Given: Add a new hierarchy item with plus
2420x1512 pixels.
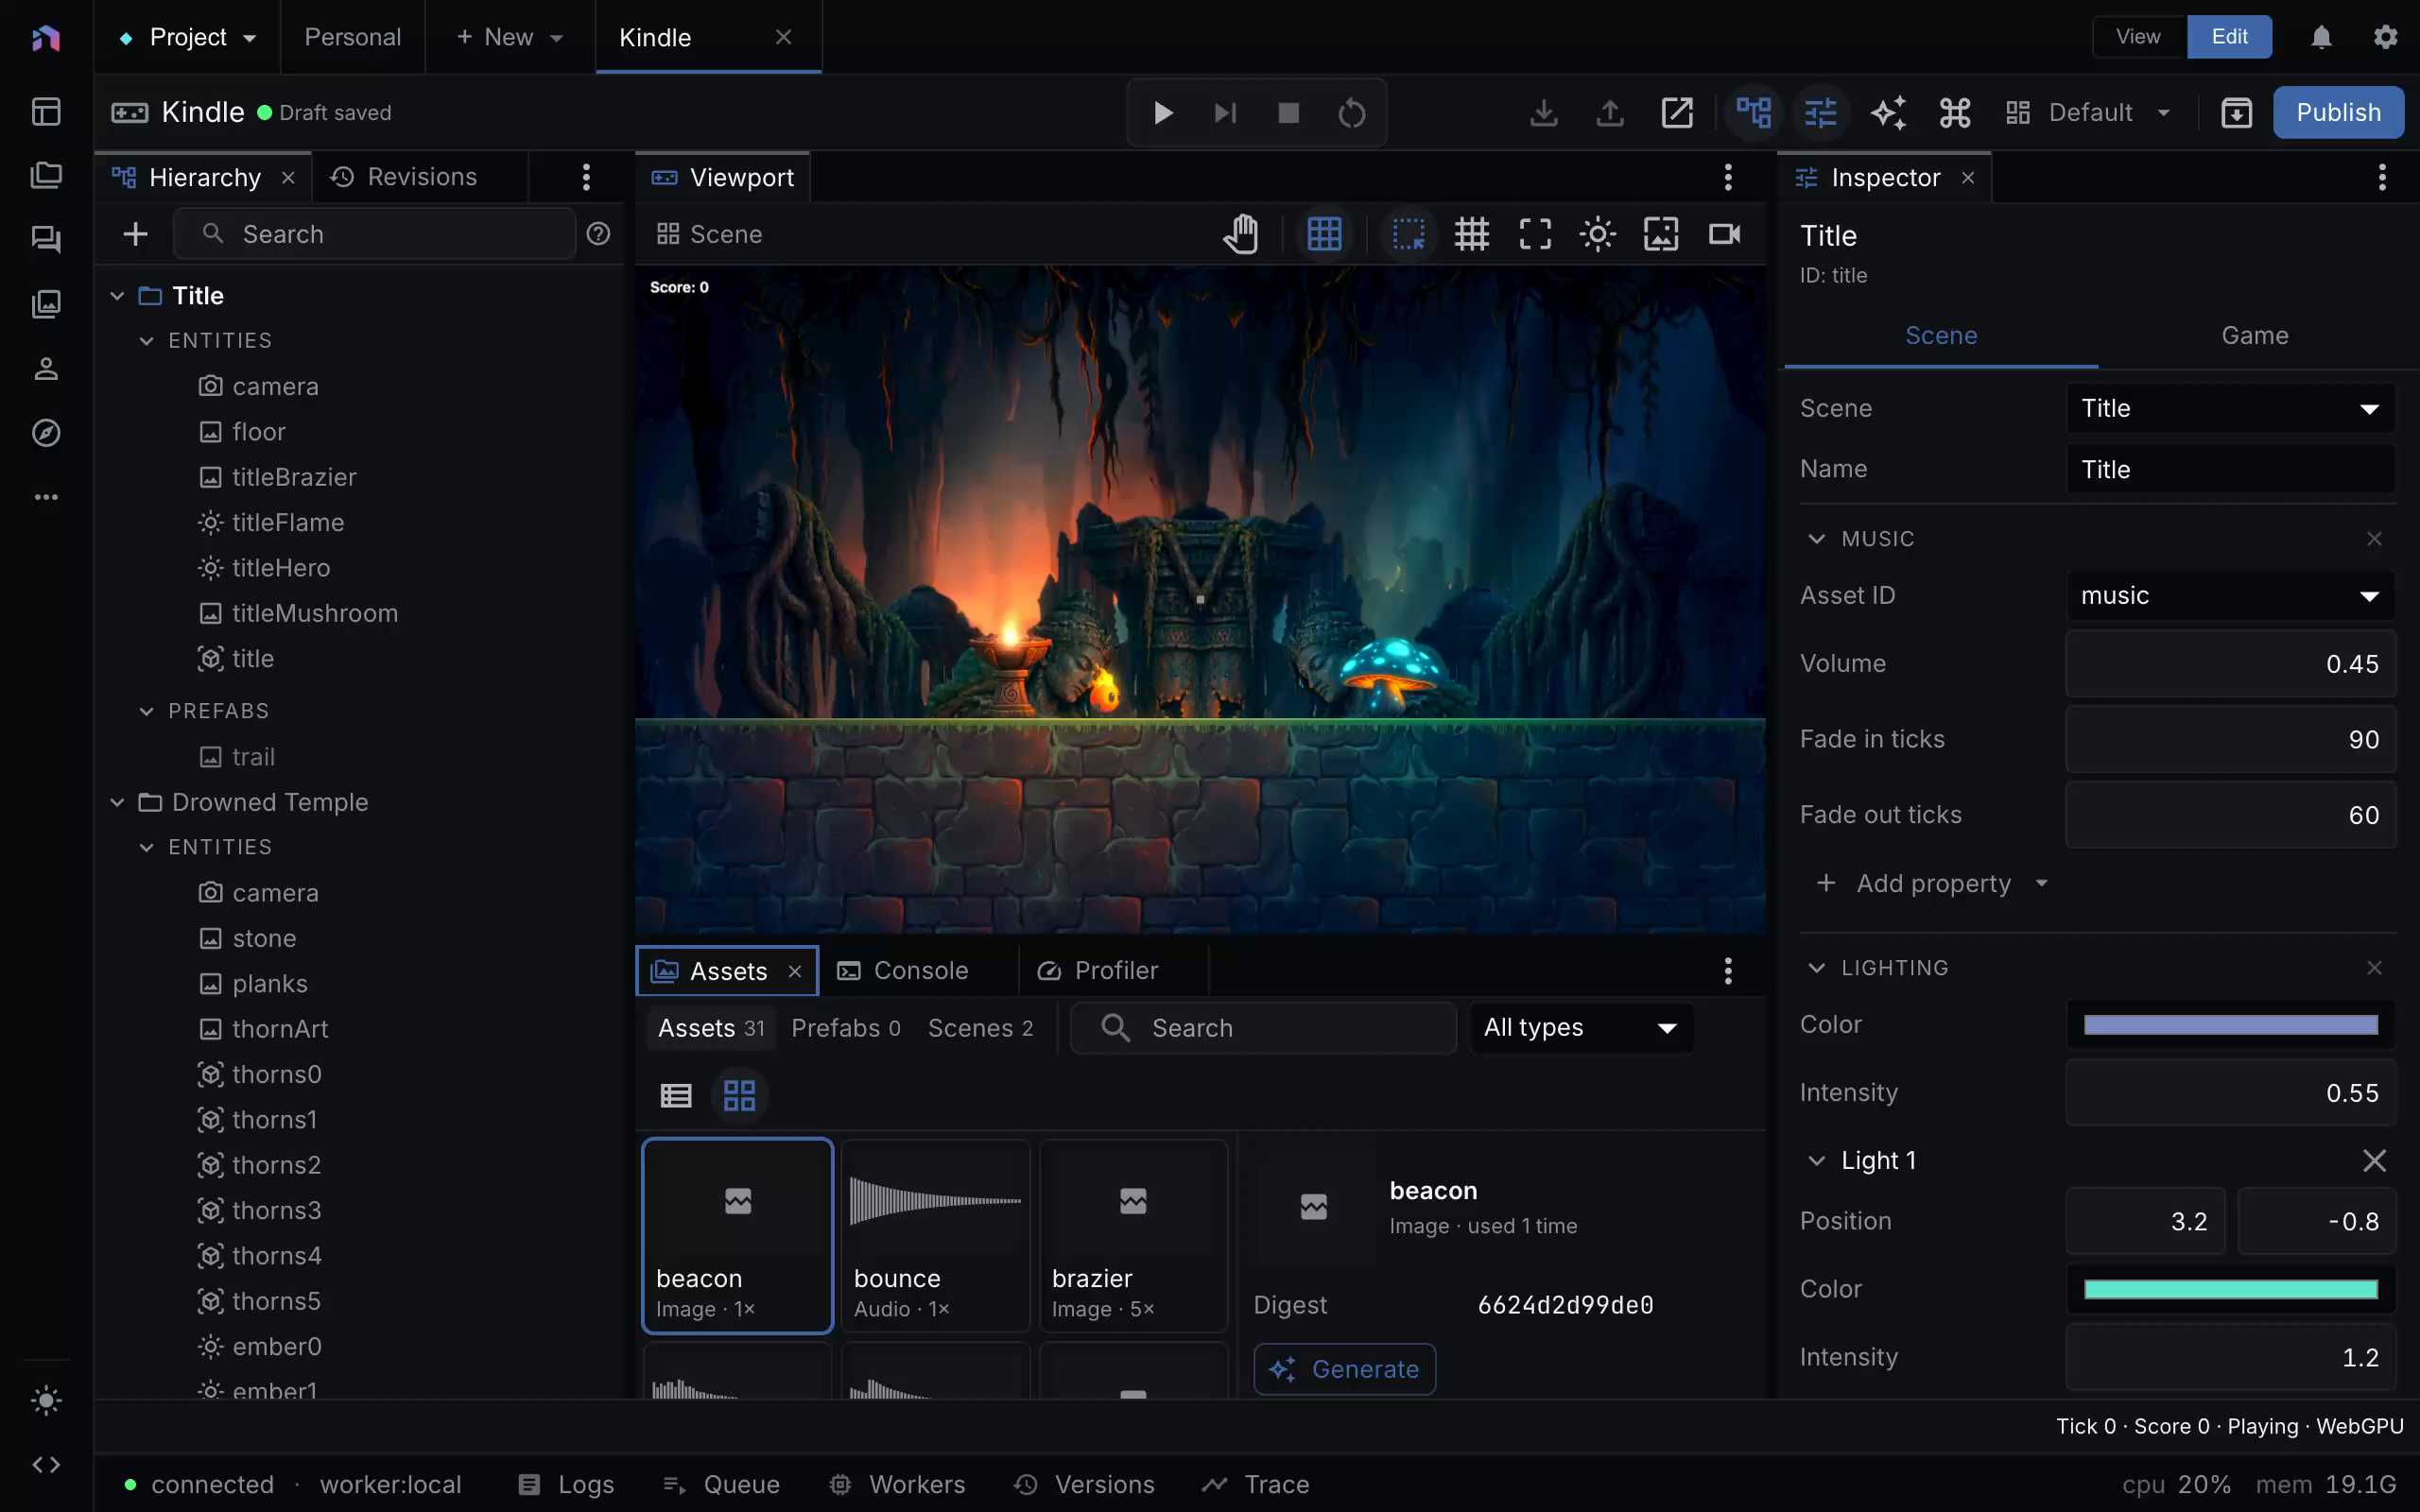Looking at the screenshot, I should tap(135, 234).
